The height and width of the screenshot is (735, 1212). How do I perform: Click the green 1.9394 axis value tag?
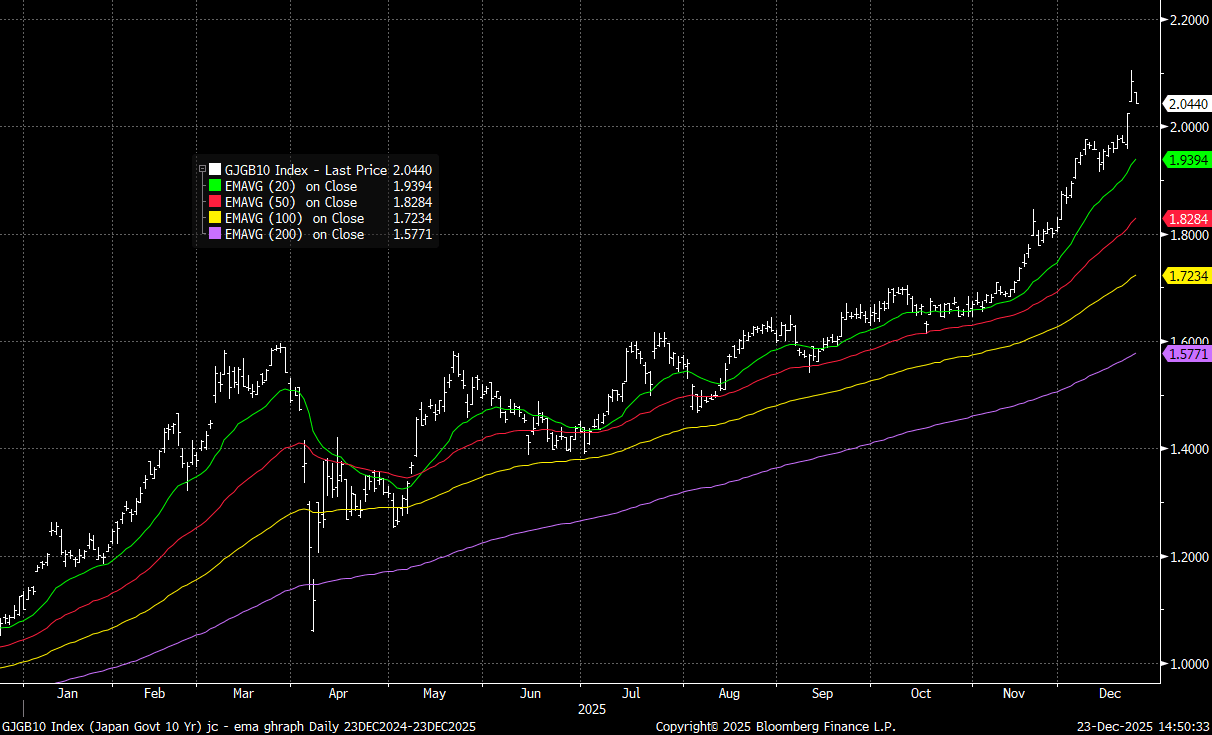pyautogui.click(x=1187, y=160)
